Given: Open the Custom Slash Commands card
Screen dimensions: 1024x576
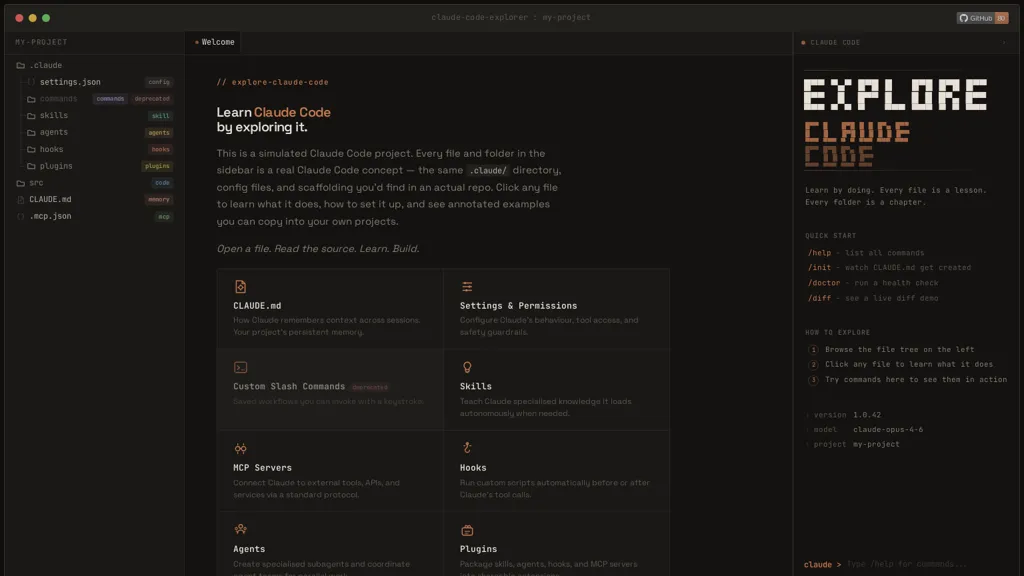Looking at the screenshot, I should (330, 390).
